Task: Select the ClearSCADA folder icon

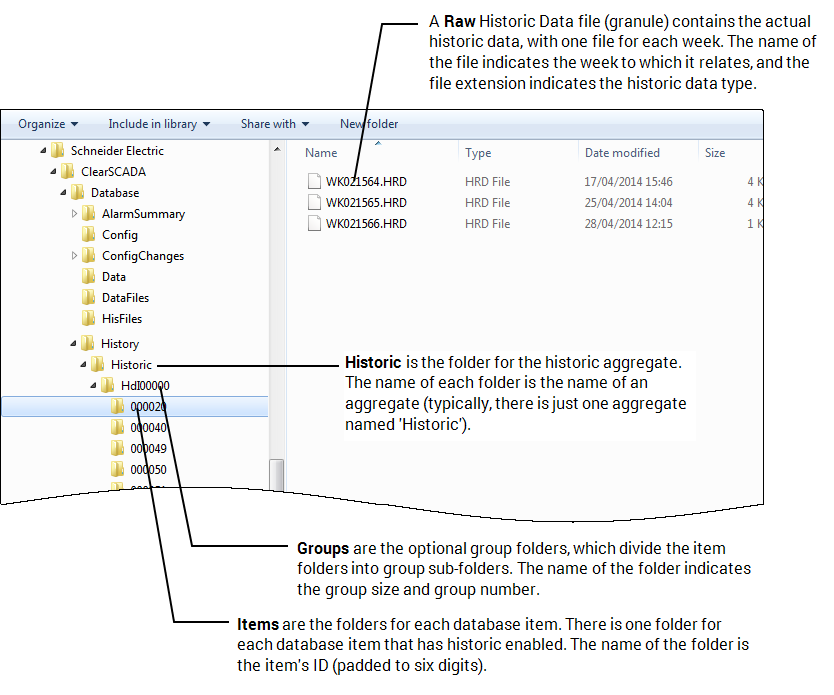Action: click(x=66, y=171)
